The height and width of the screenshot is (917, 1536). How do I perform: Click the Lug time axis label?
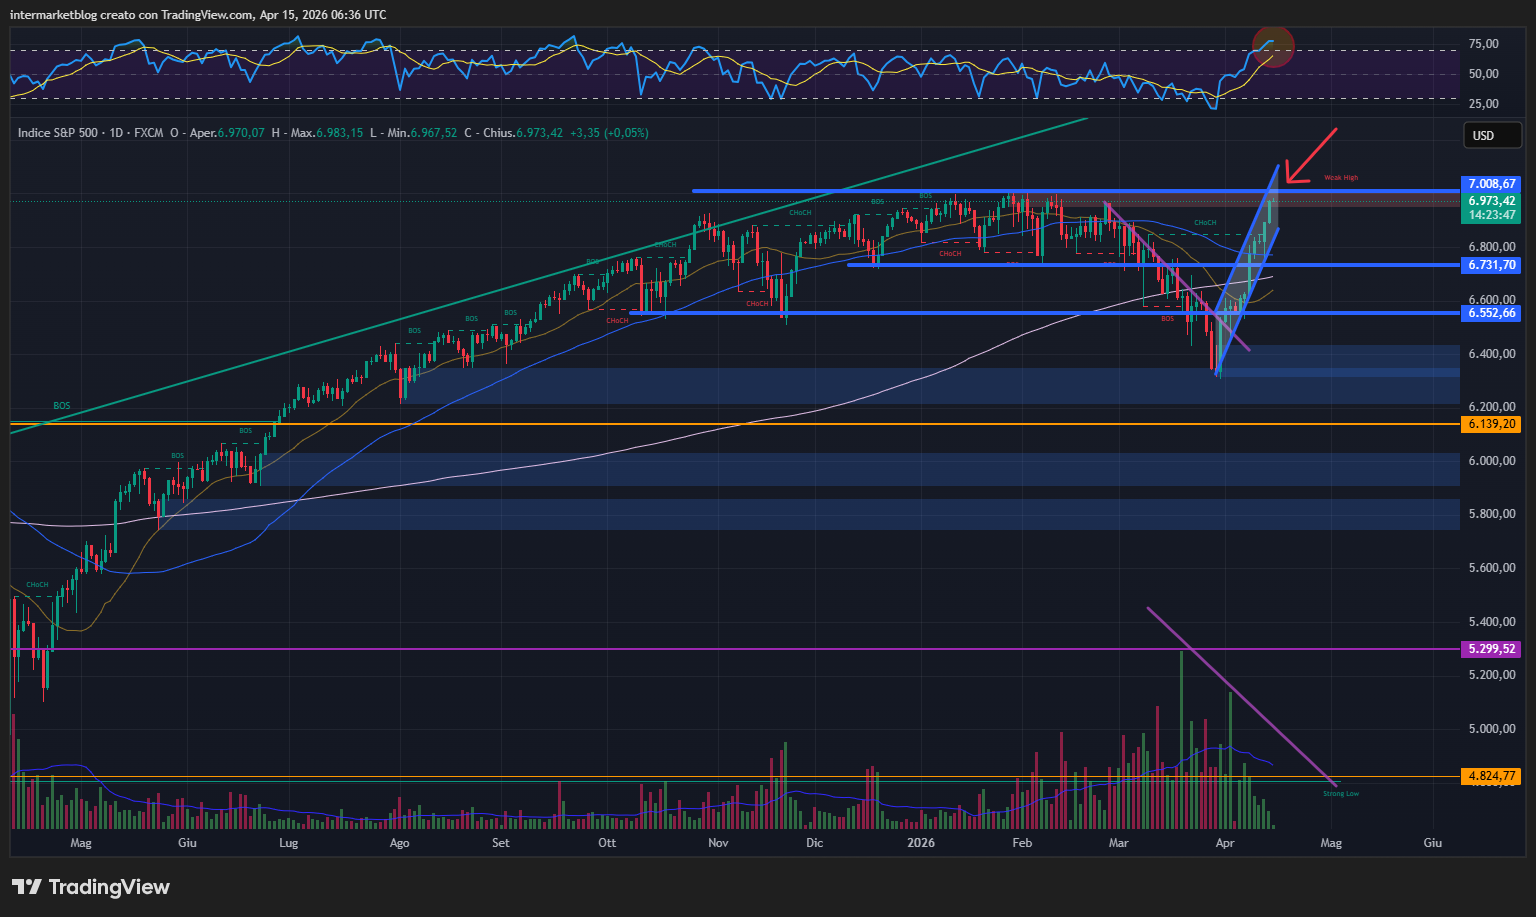click(289, 843)
